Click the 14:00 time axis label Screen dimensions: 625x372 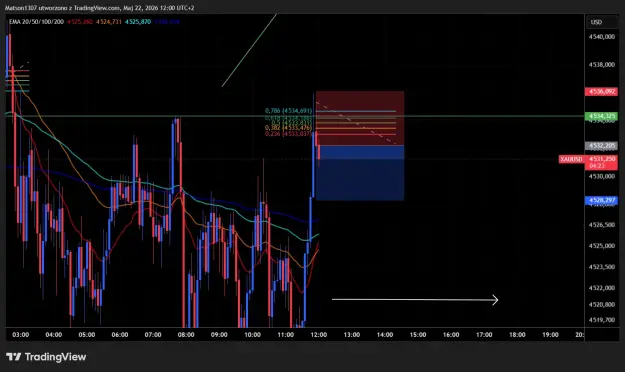tap(385, 335)
